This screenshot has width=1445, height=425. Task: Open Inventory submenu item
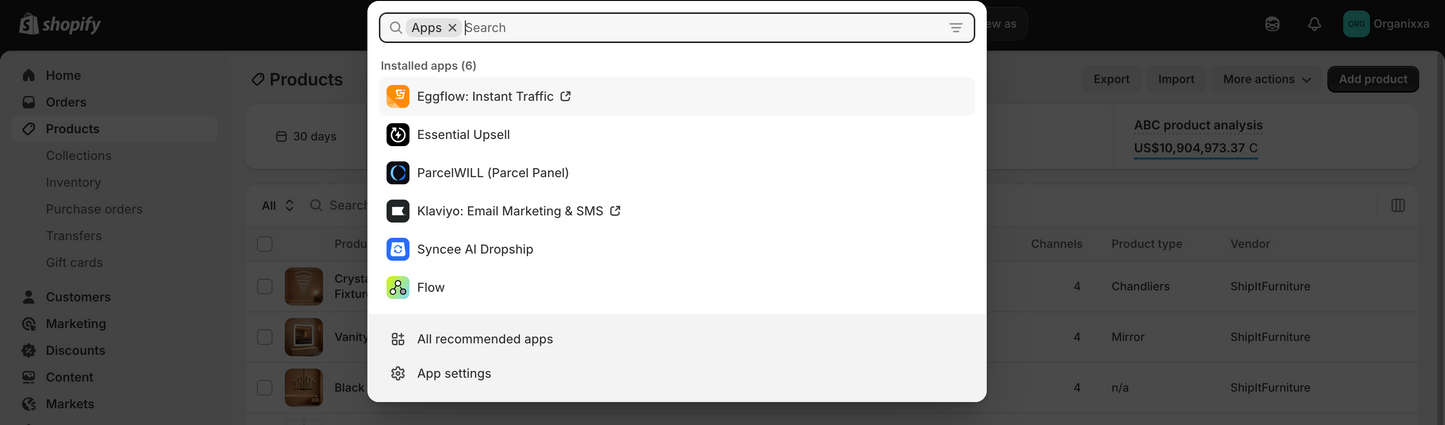click(73, 182)
